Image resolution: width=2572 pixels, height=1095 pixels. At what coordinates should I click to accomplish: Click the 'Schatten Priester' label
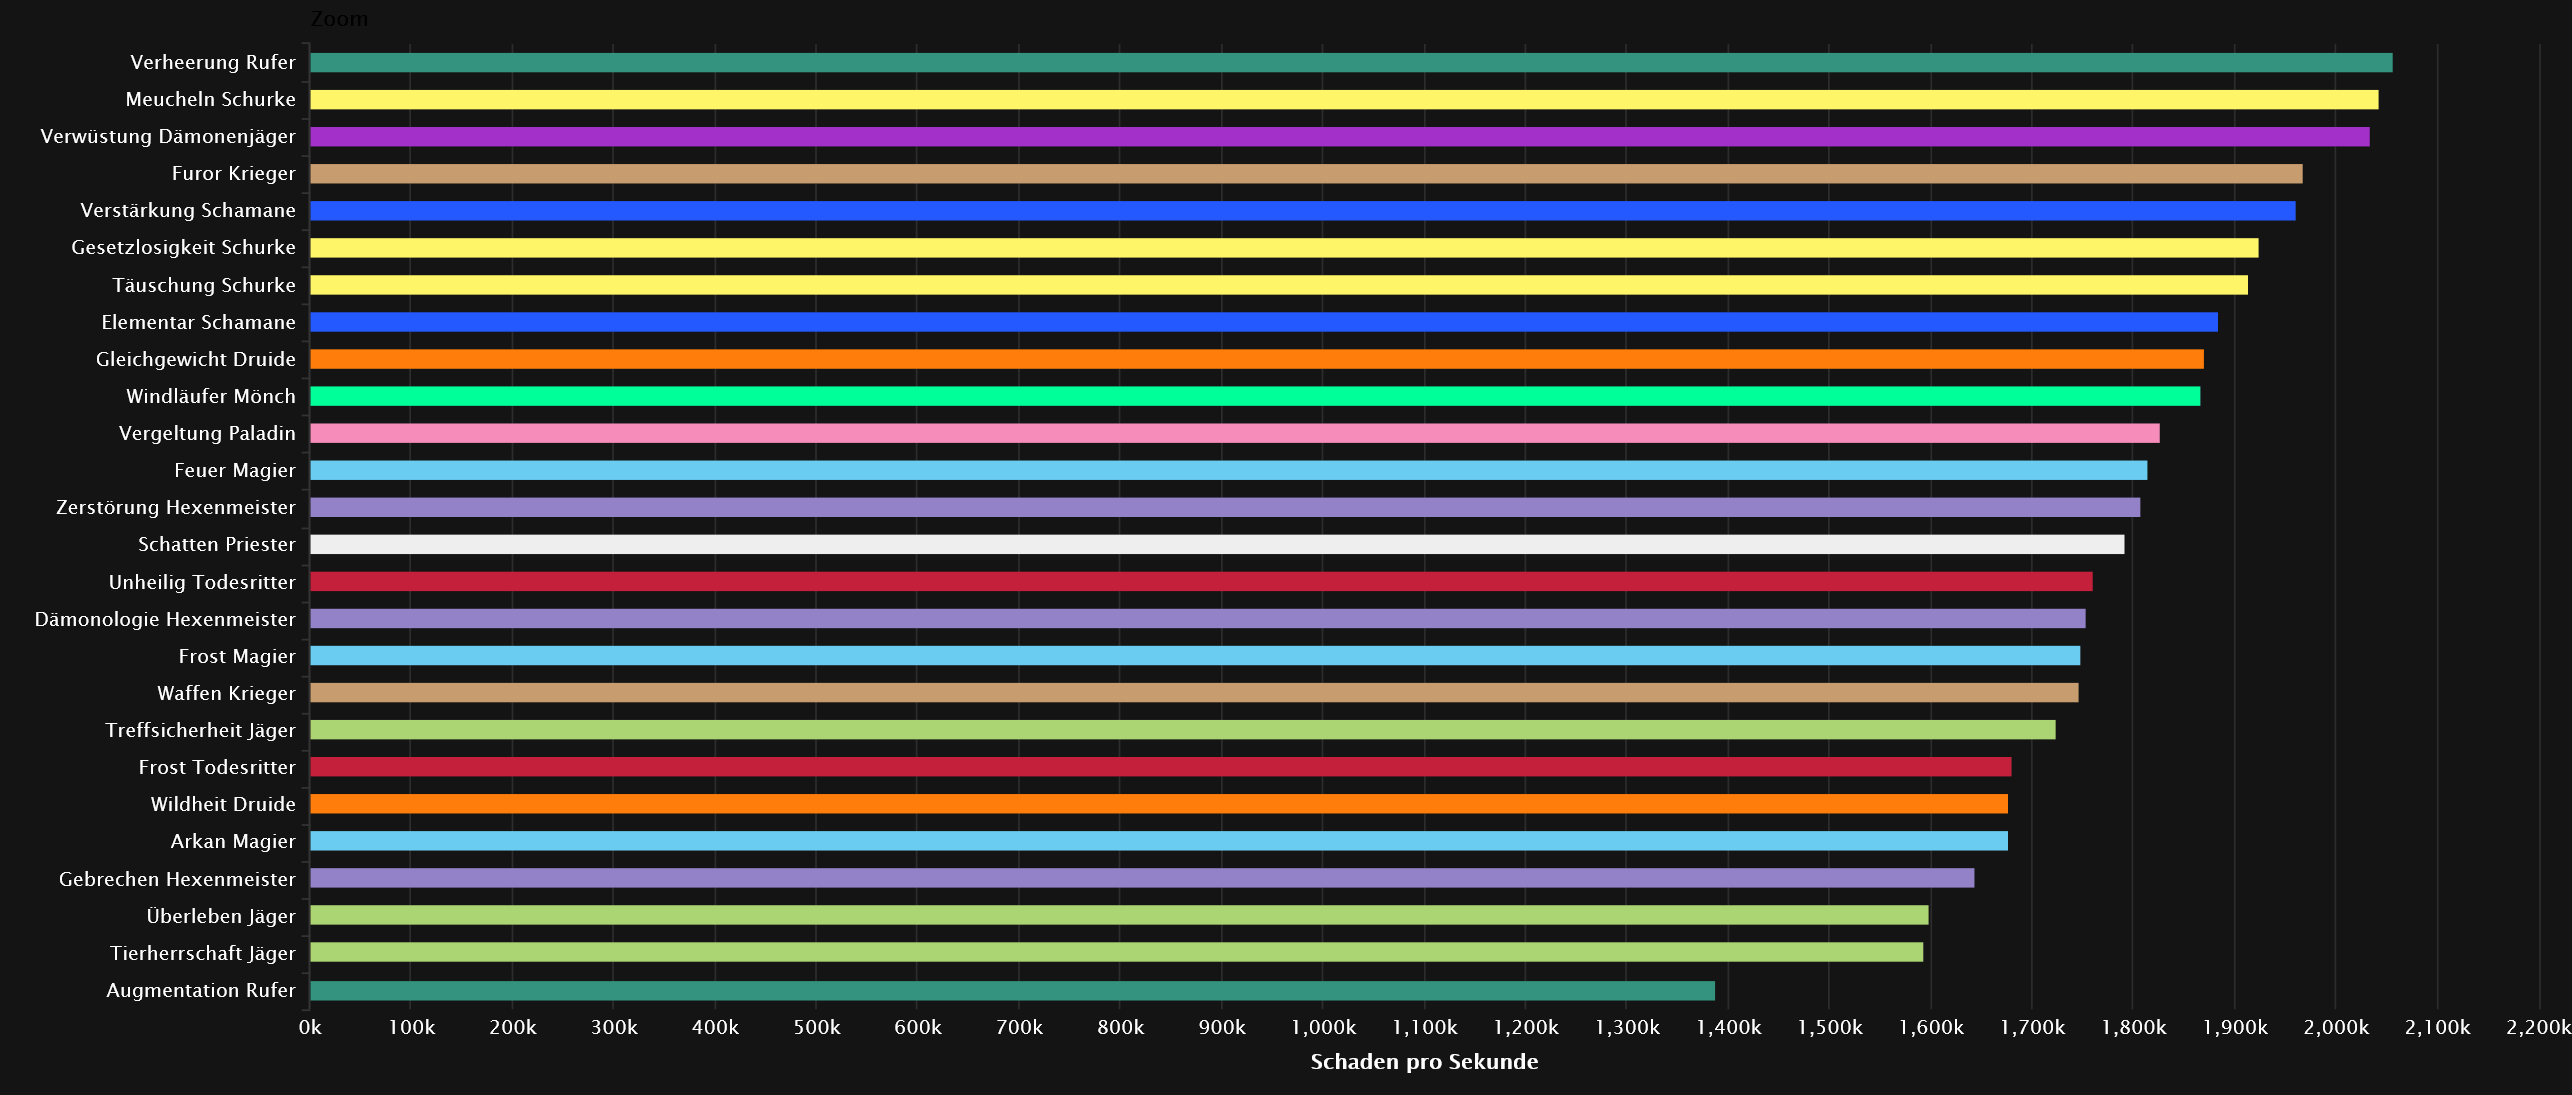click(217, 544)
